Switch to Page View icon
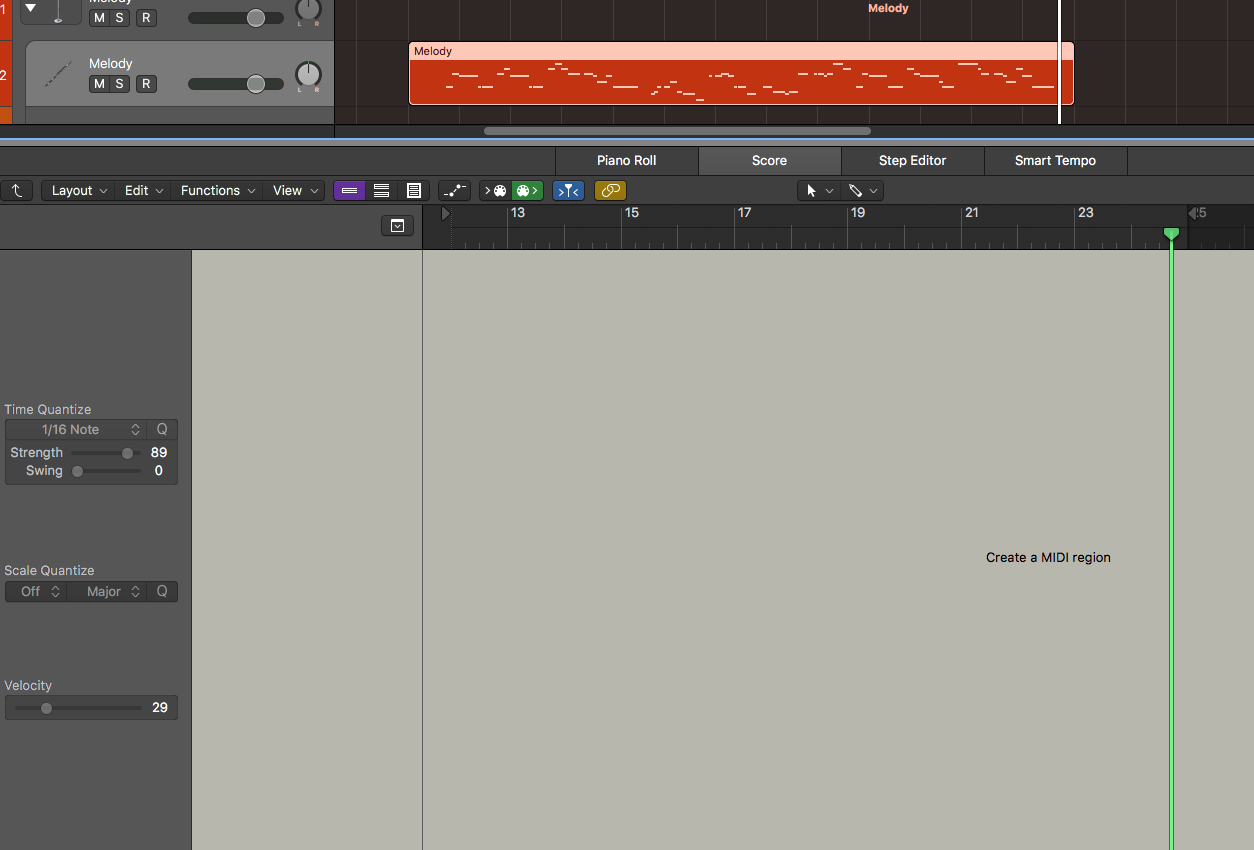Viewport: 1254px width, 850px height. (x=414, y=190)
